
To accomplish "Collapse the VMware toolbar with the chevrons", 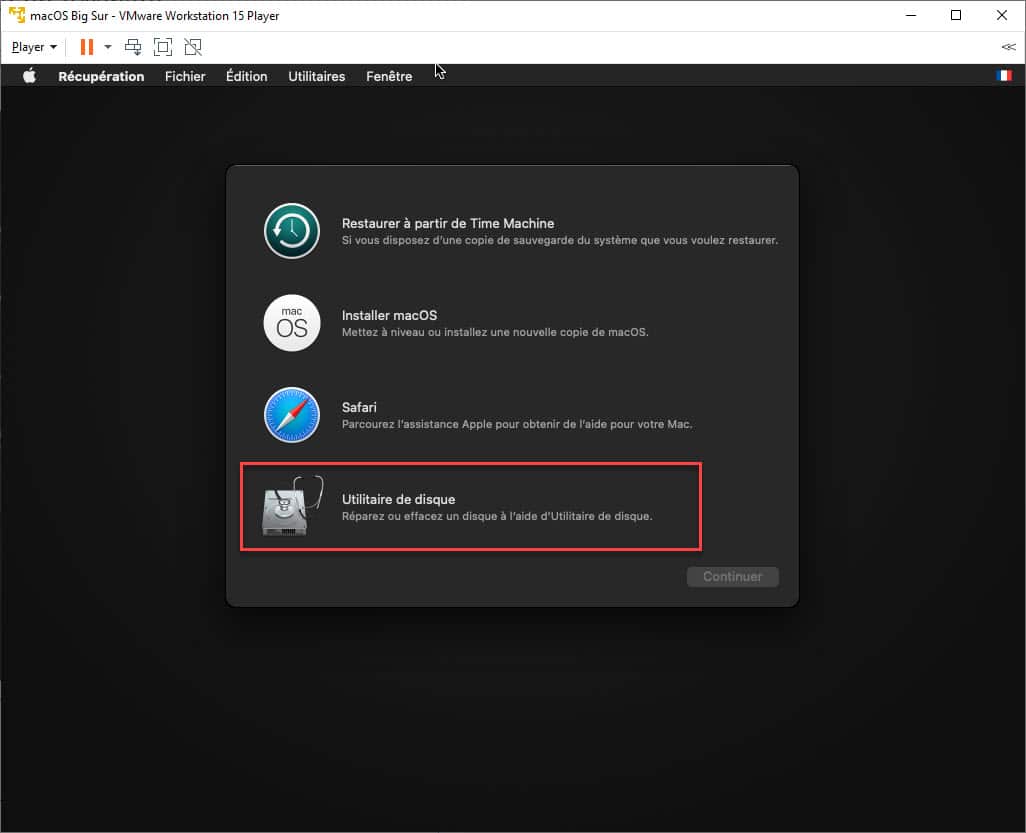I will click(x=1008, y=47).
